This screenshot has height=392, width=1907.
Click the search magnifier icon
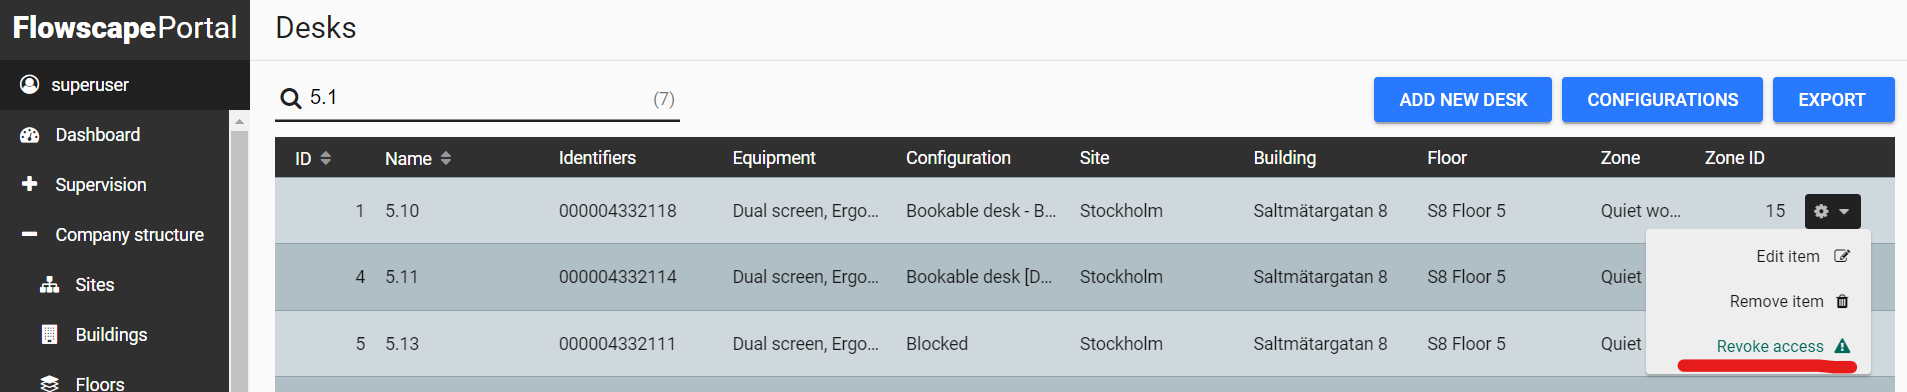tap(291, 98)
